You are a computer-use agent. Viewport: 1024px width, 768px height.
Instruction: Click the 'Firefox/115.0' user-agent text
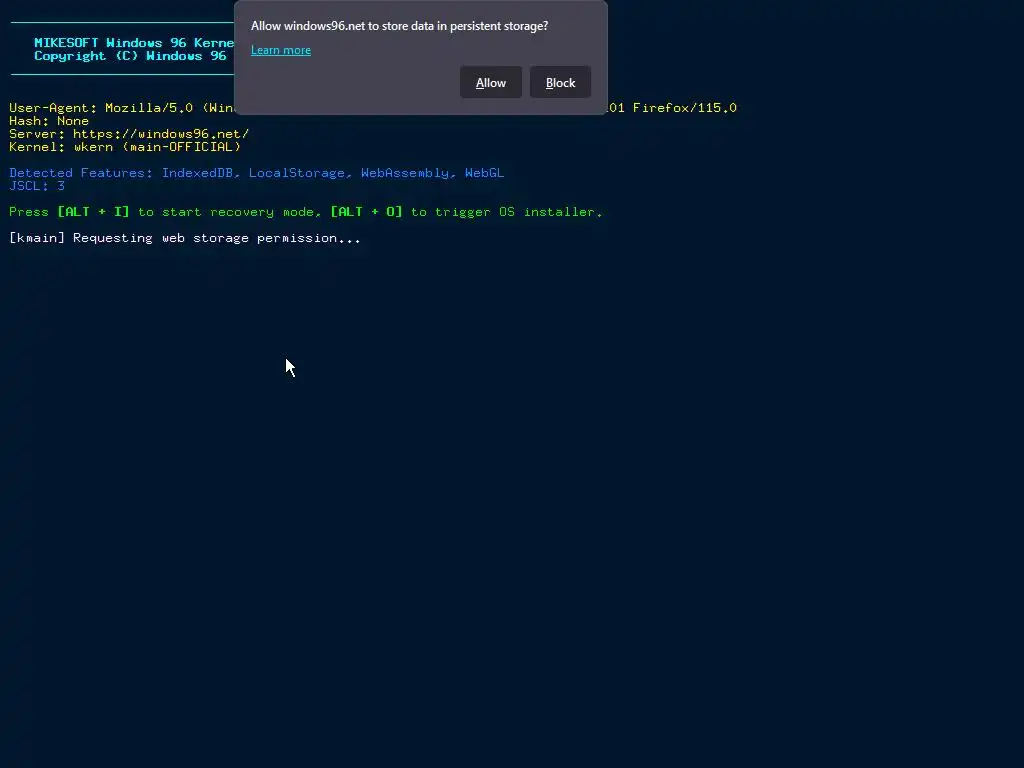tap(684, 108)
